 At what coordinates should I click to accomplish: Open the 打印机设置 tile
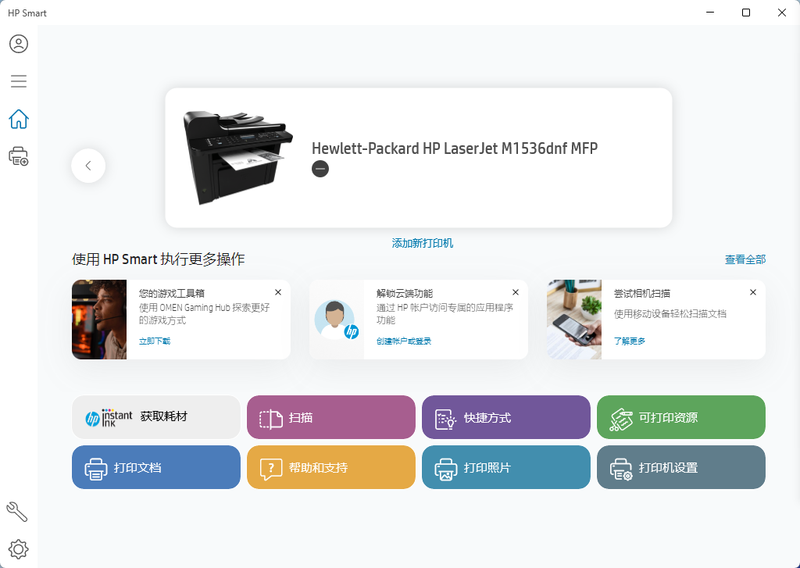coord(681,467)
